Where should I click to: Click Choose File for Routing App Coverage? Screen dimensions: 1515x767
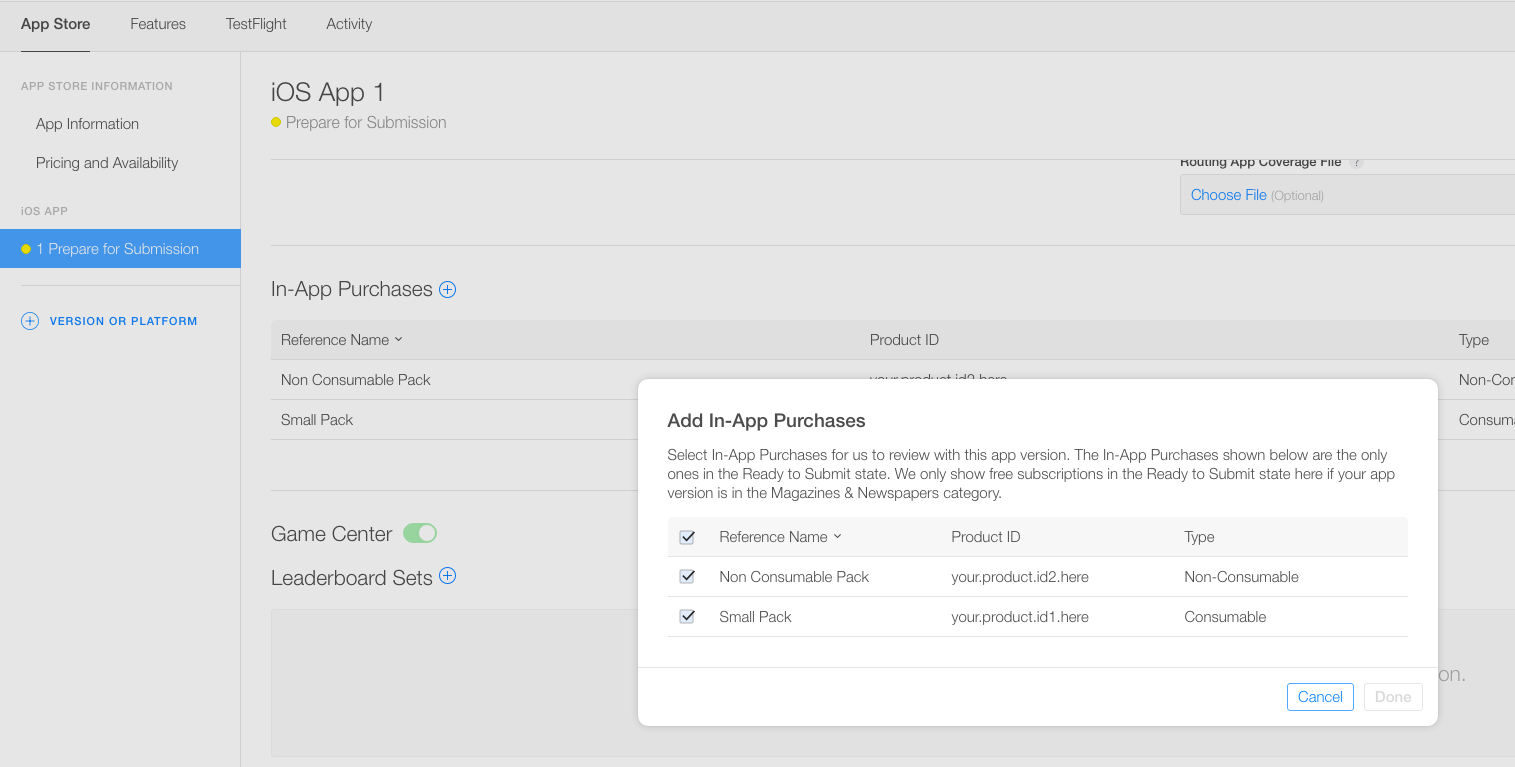pyautogui.click(x=1228, y=194)
